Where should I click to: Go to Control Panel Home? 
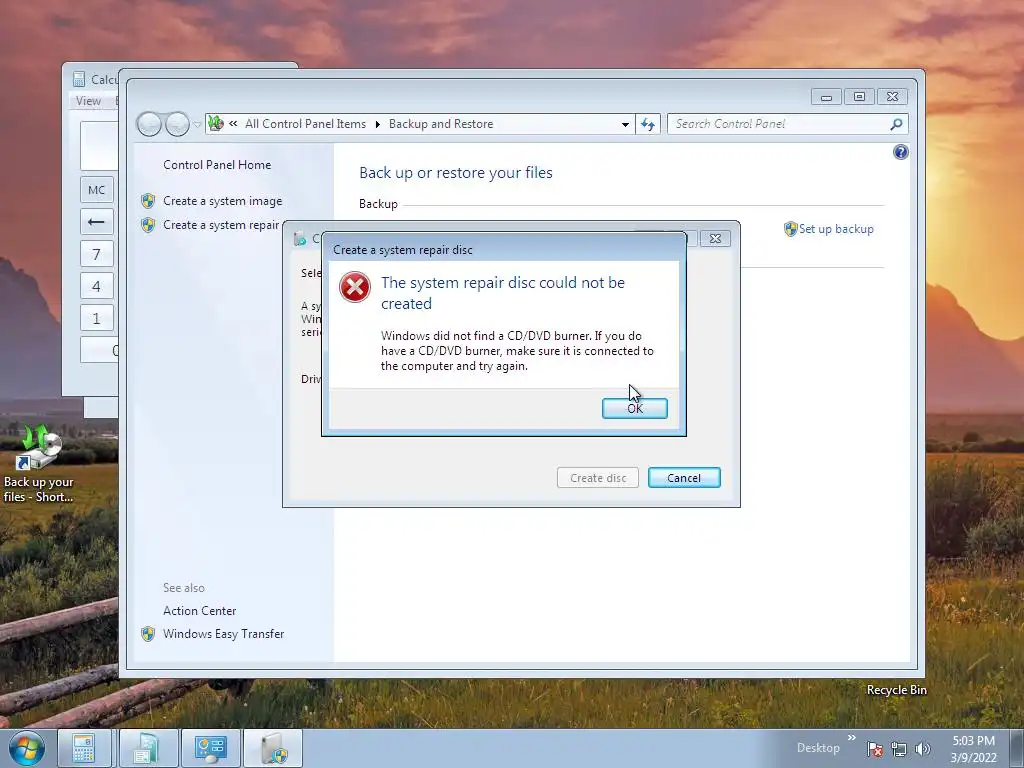(x=217, y=165)
